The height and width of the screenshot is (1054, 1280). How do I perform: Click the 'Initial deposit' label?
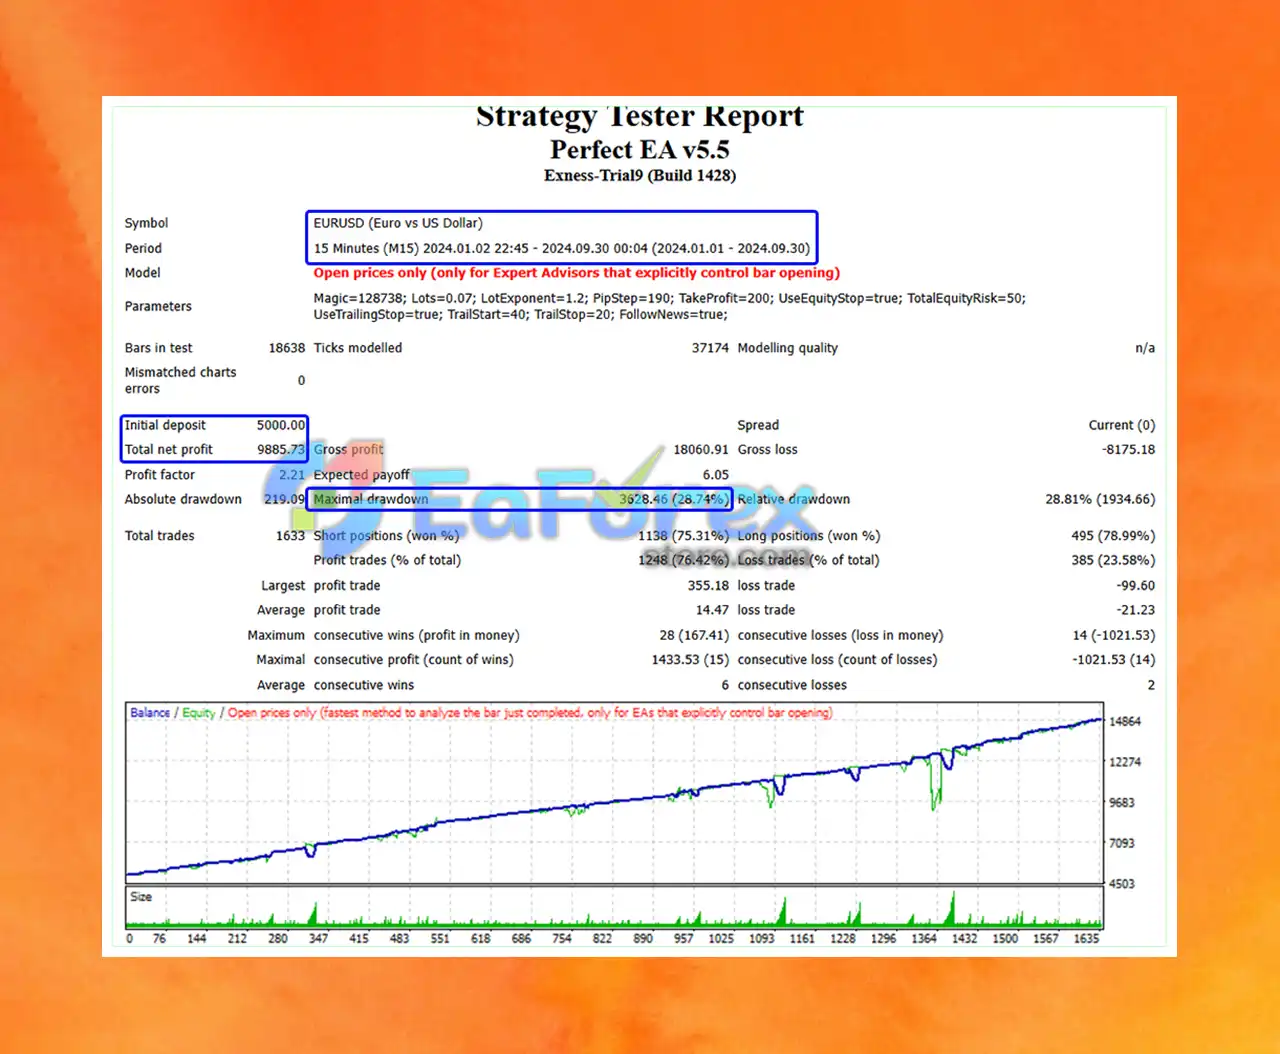[165, 425]
